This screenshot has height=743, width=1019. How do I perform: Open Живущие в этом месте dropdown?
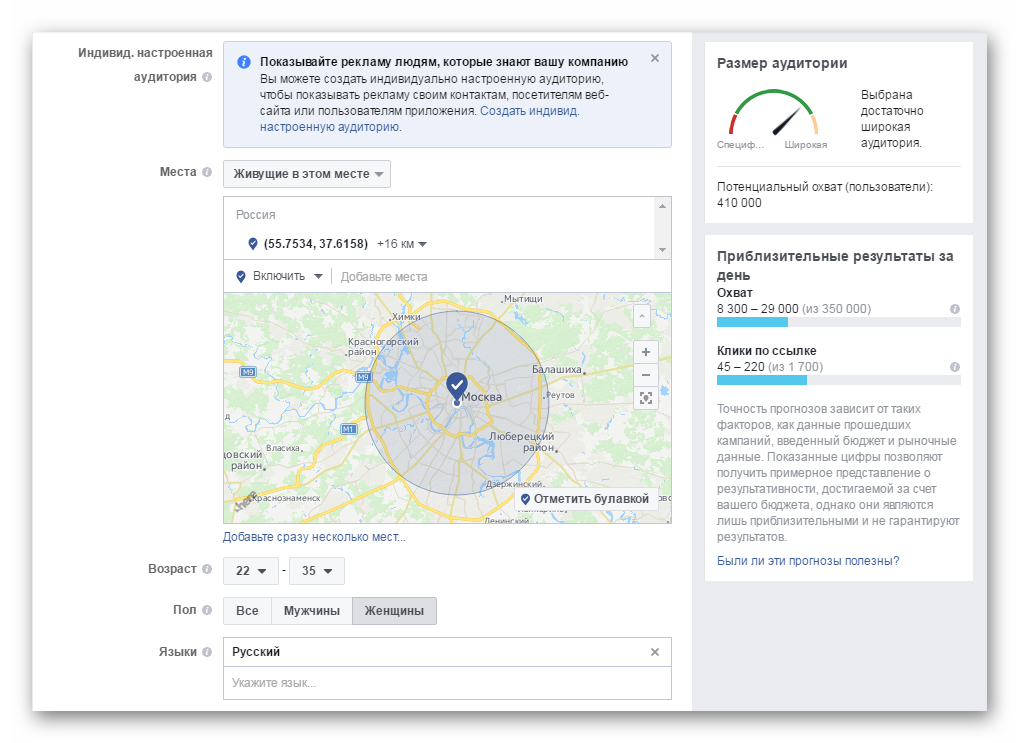(307, 174)
